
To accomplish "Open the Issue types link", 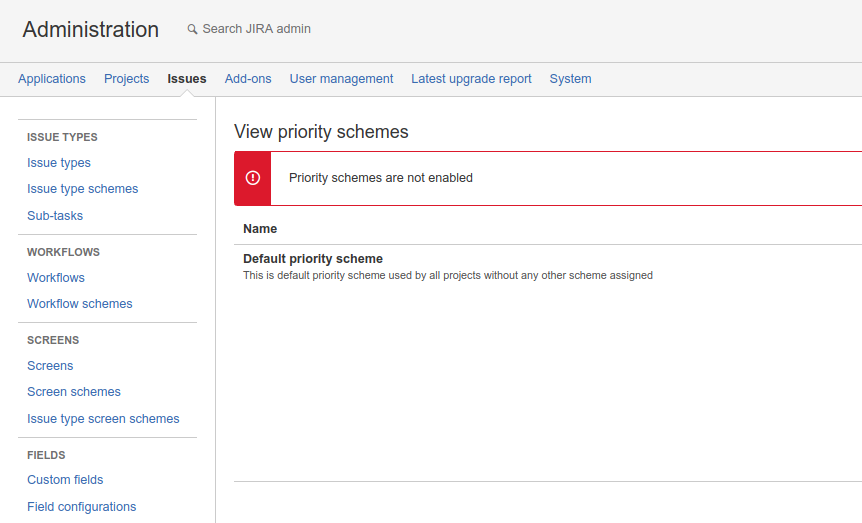I will [x=59, y=163].
